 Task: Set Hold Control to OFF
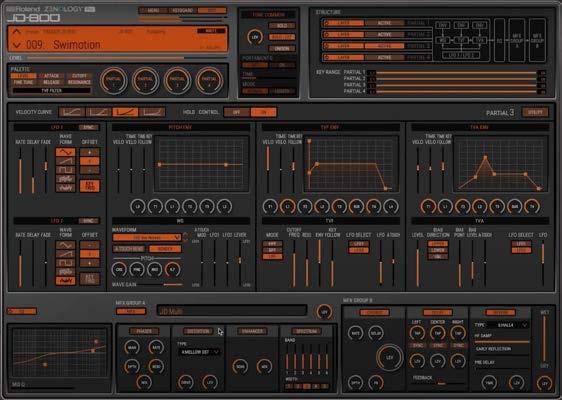point(237,112)
